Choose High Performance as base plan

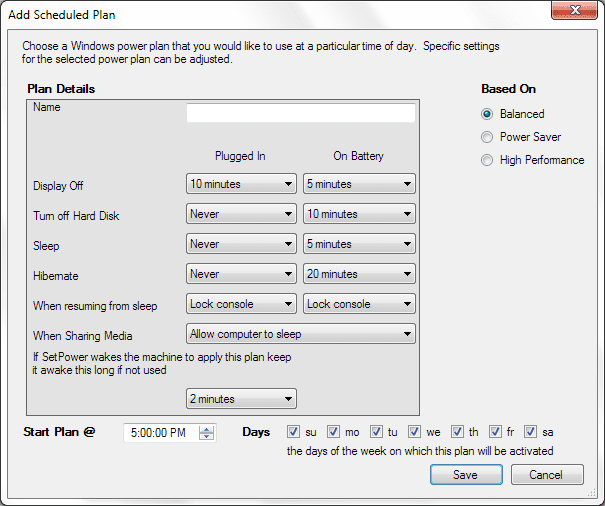[x=487, y=160]
